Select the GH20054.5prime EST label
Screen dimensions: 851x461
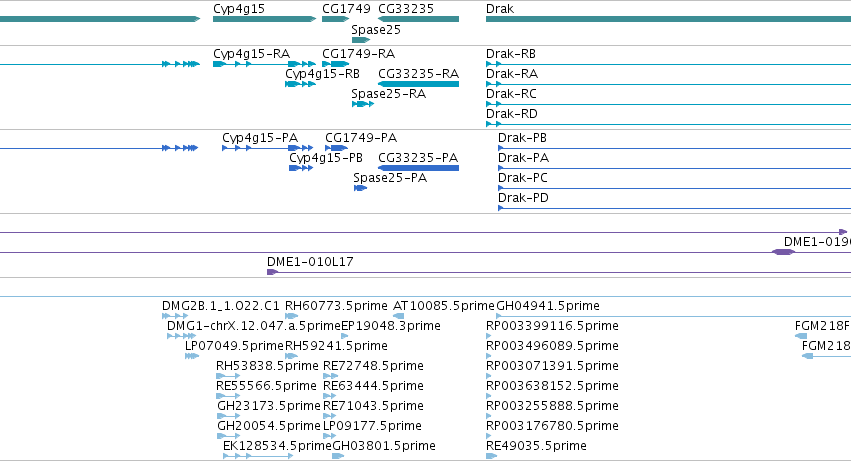pyautogui.click(x=269, y=427)
